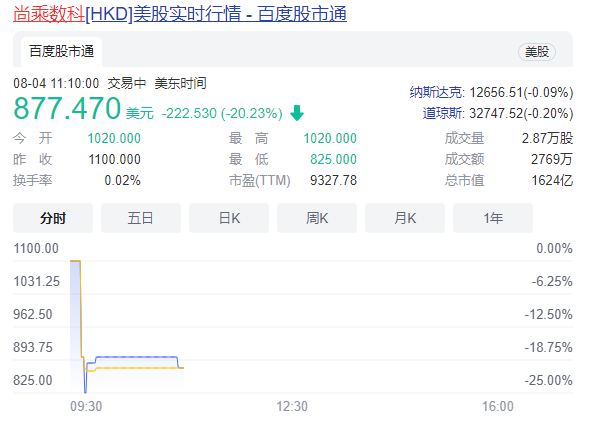
Task: Click the 市盈(TTM) value 9327.78
Action: 334,181
